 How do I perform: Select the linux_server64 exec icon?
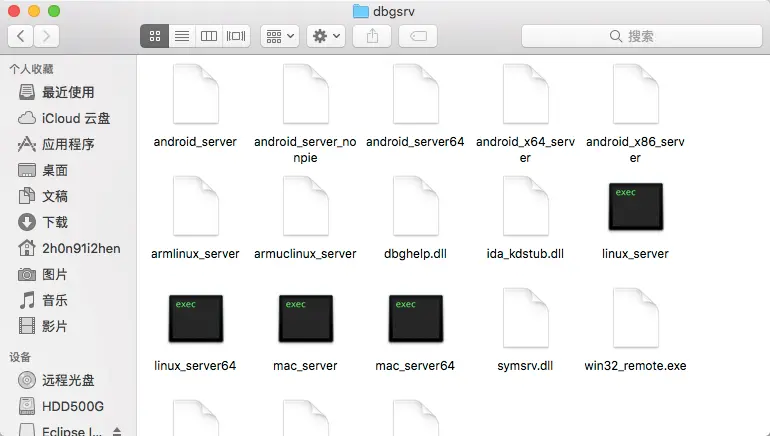click(195, 318)
